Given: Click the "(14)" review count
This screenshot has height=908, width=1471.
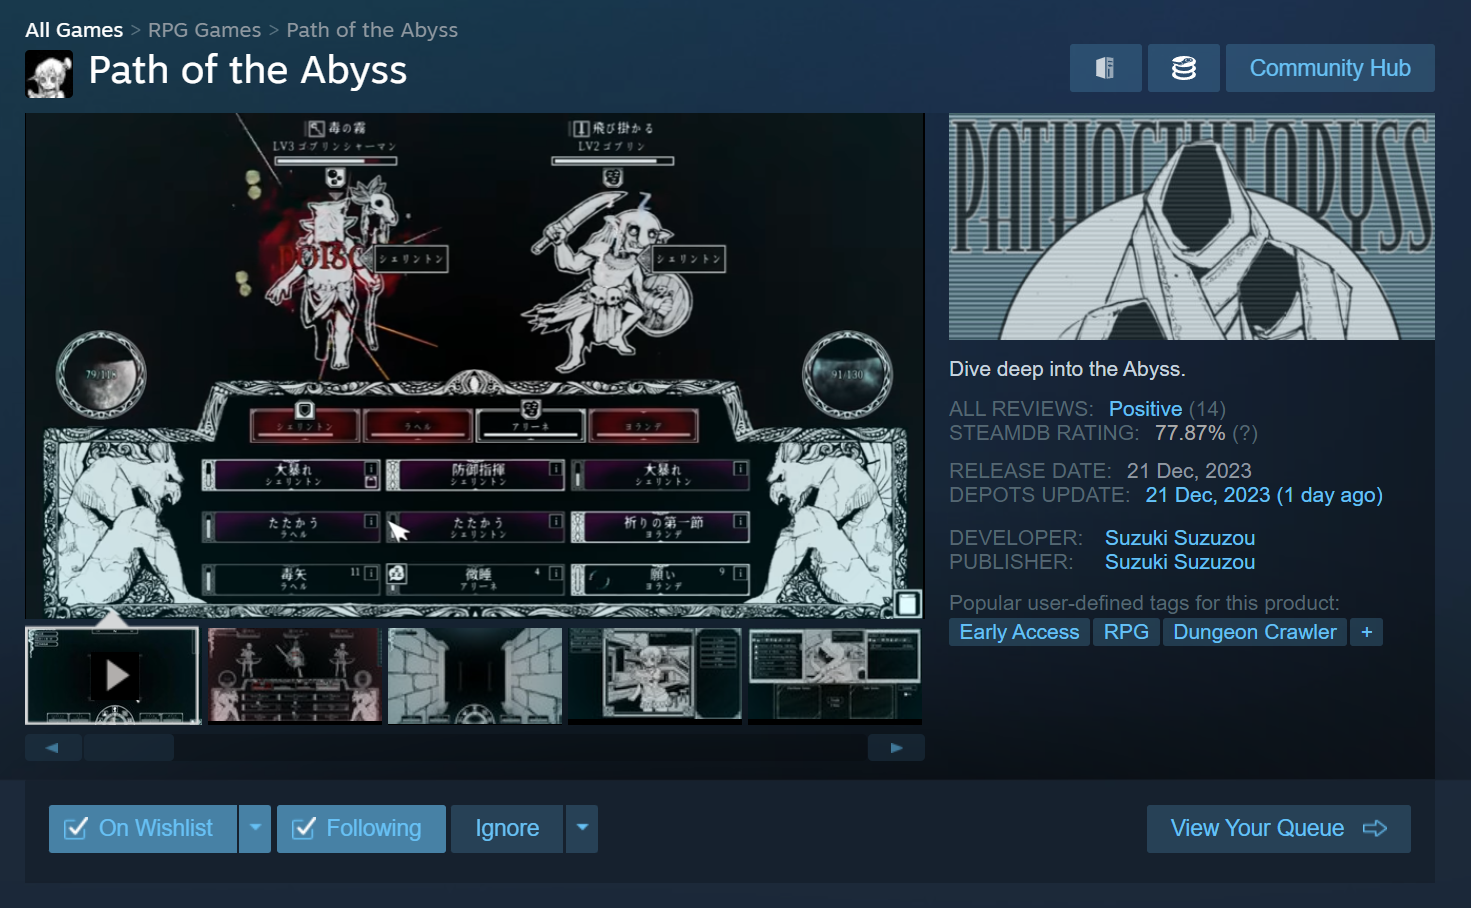Looking at the screenshot, I should [1207, 409].
